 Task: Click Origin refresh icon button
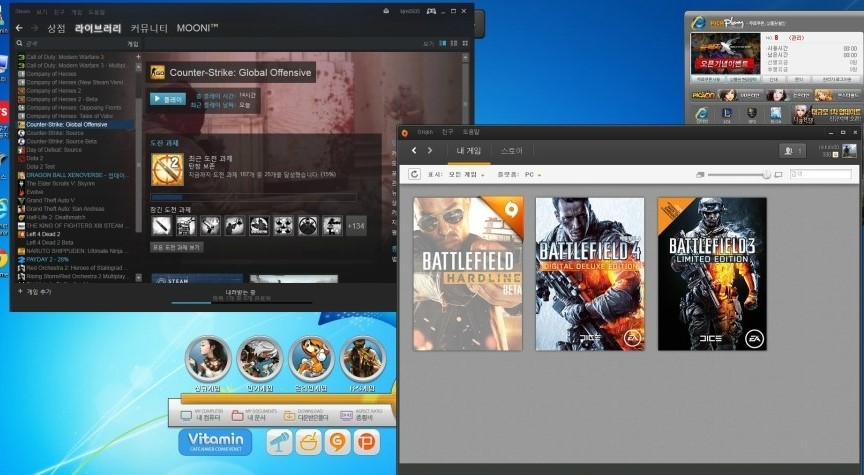coord(414,174)
